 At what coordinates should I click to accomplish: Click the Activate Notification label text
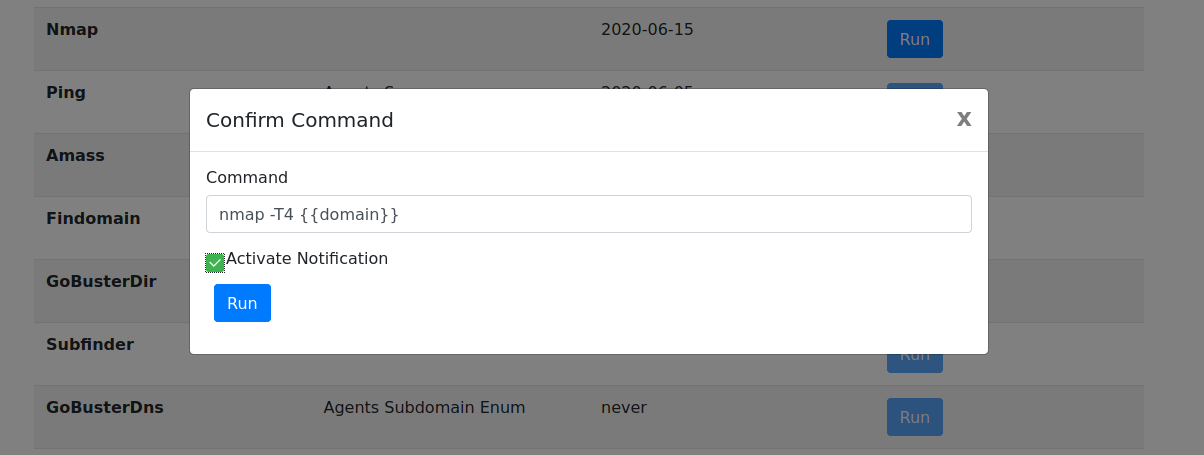click(307, 258)
